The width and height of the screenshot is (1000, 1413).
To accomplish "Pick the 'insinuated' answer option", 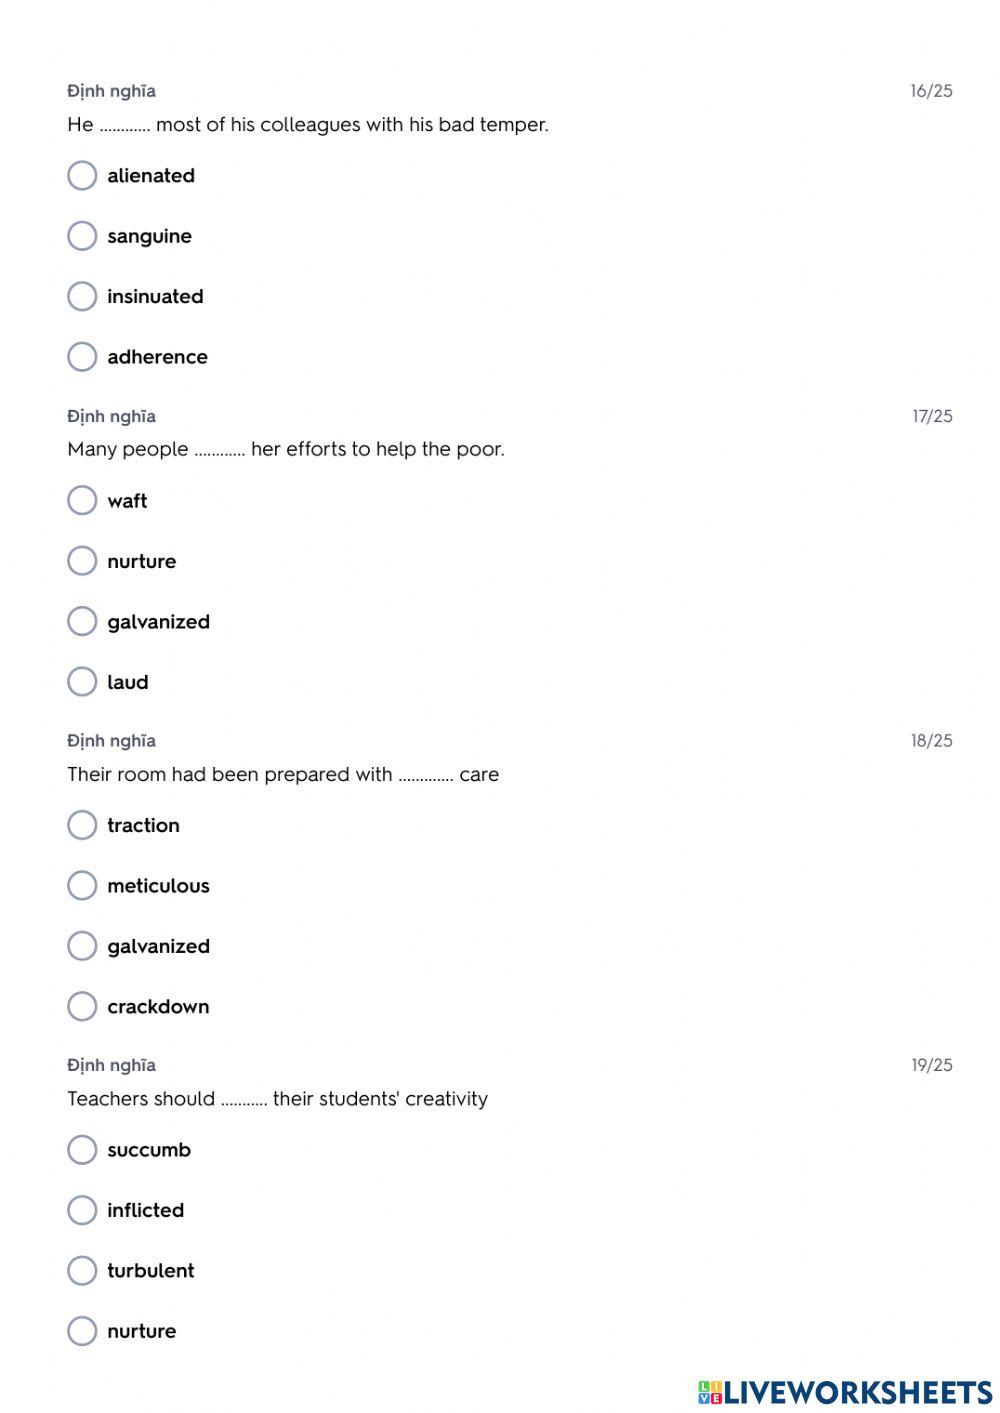I will [x=82, y=296].
